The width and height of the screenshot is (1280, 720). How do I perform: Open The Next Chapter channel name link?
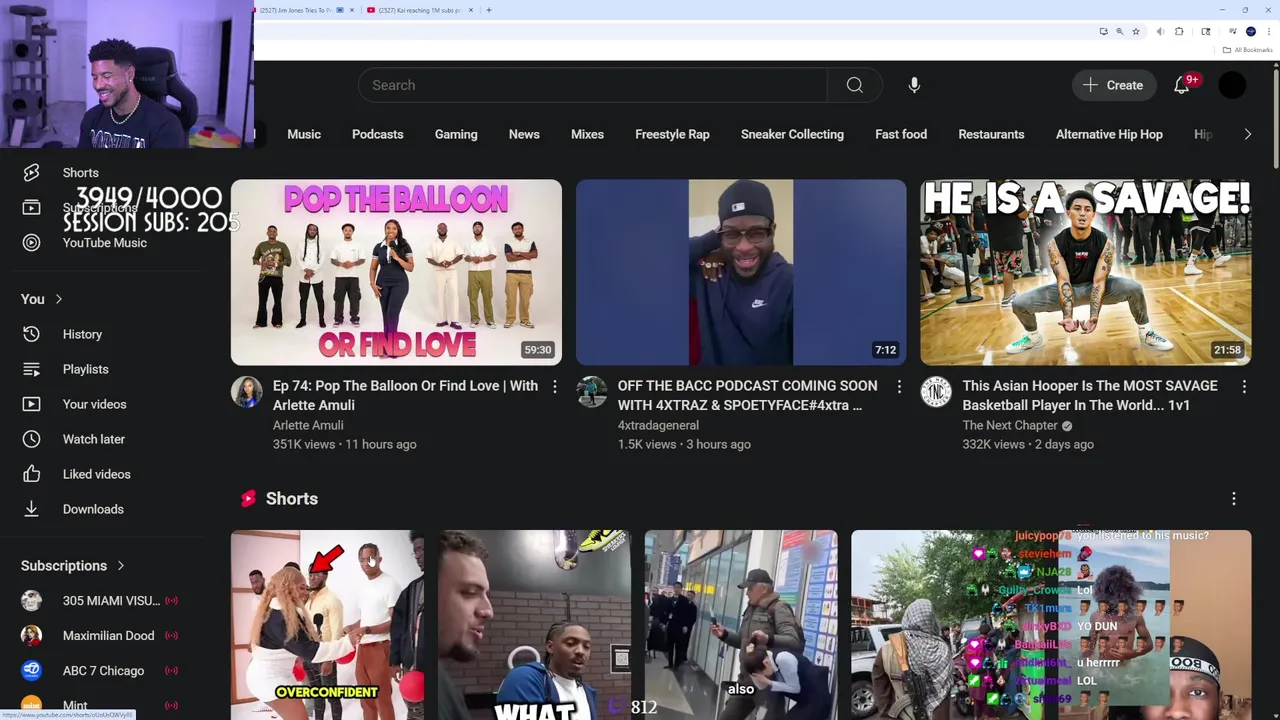[x=1010, y=425]
